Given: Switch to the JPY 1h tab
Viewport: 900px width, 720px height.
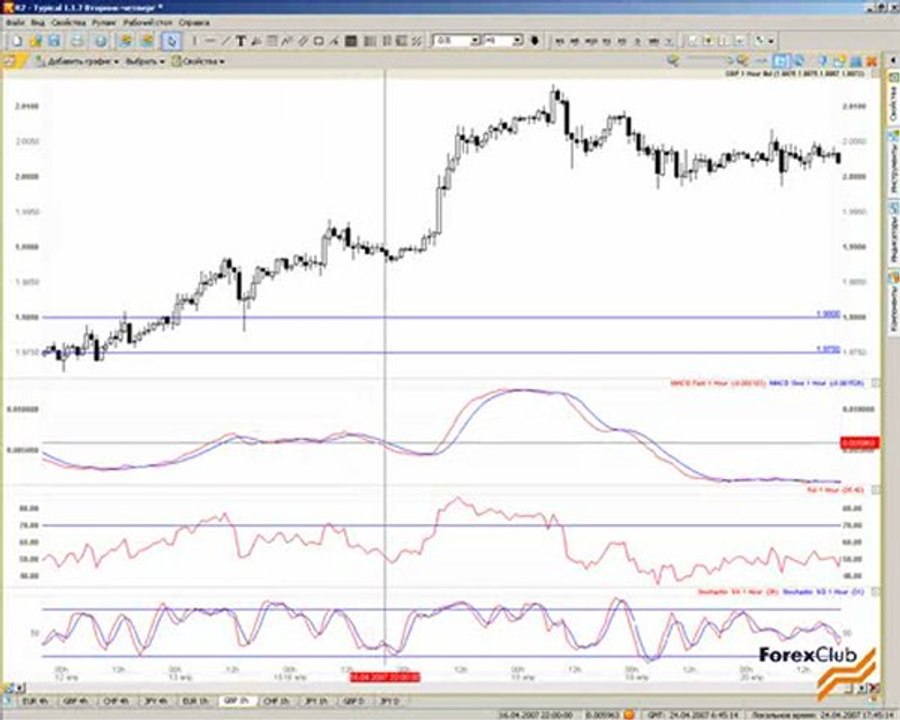Looking at the screenshot, I should [317, 701].
